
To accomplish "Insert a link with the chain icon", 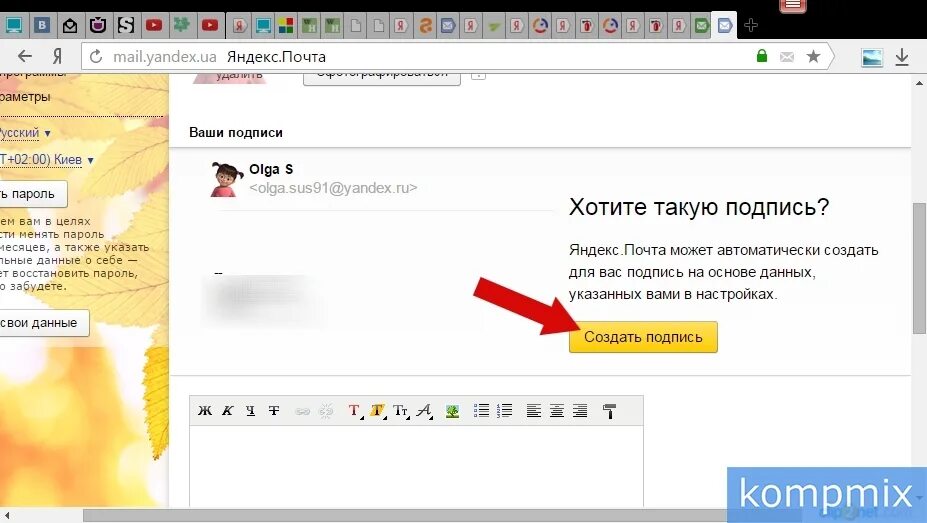I will (x=302, y=411).
